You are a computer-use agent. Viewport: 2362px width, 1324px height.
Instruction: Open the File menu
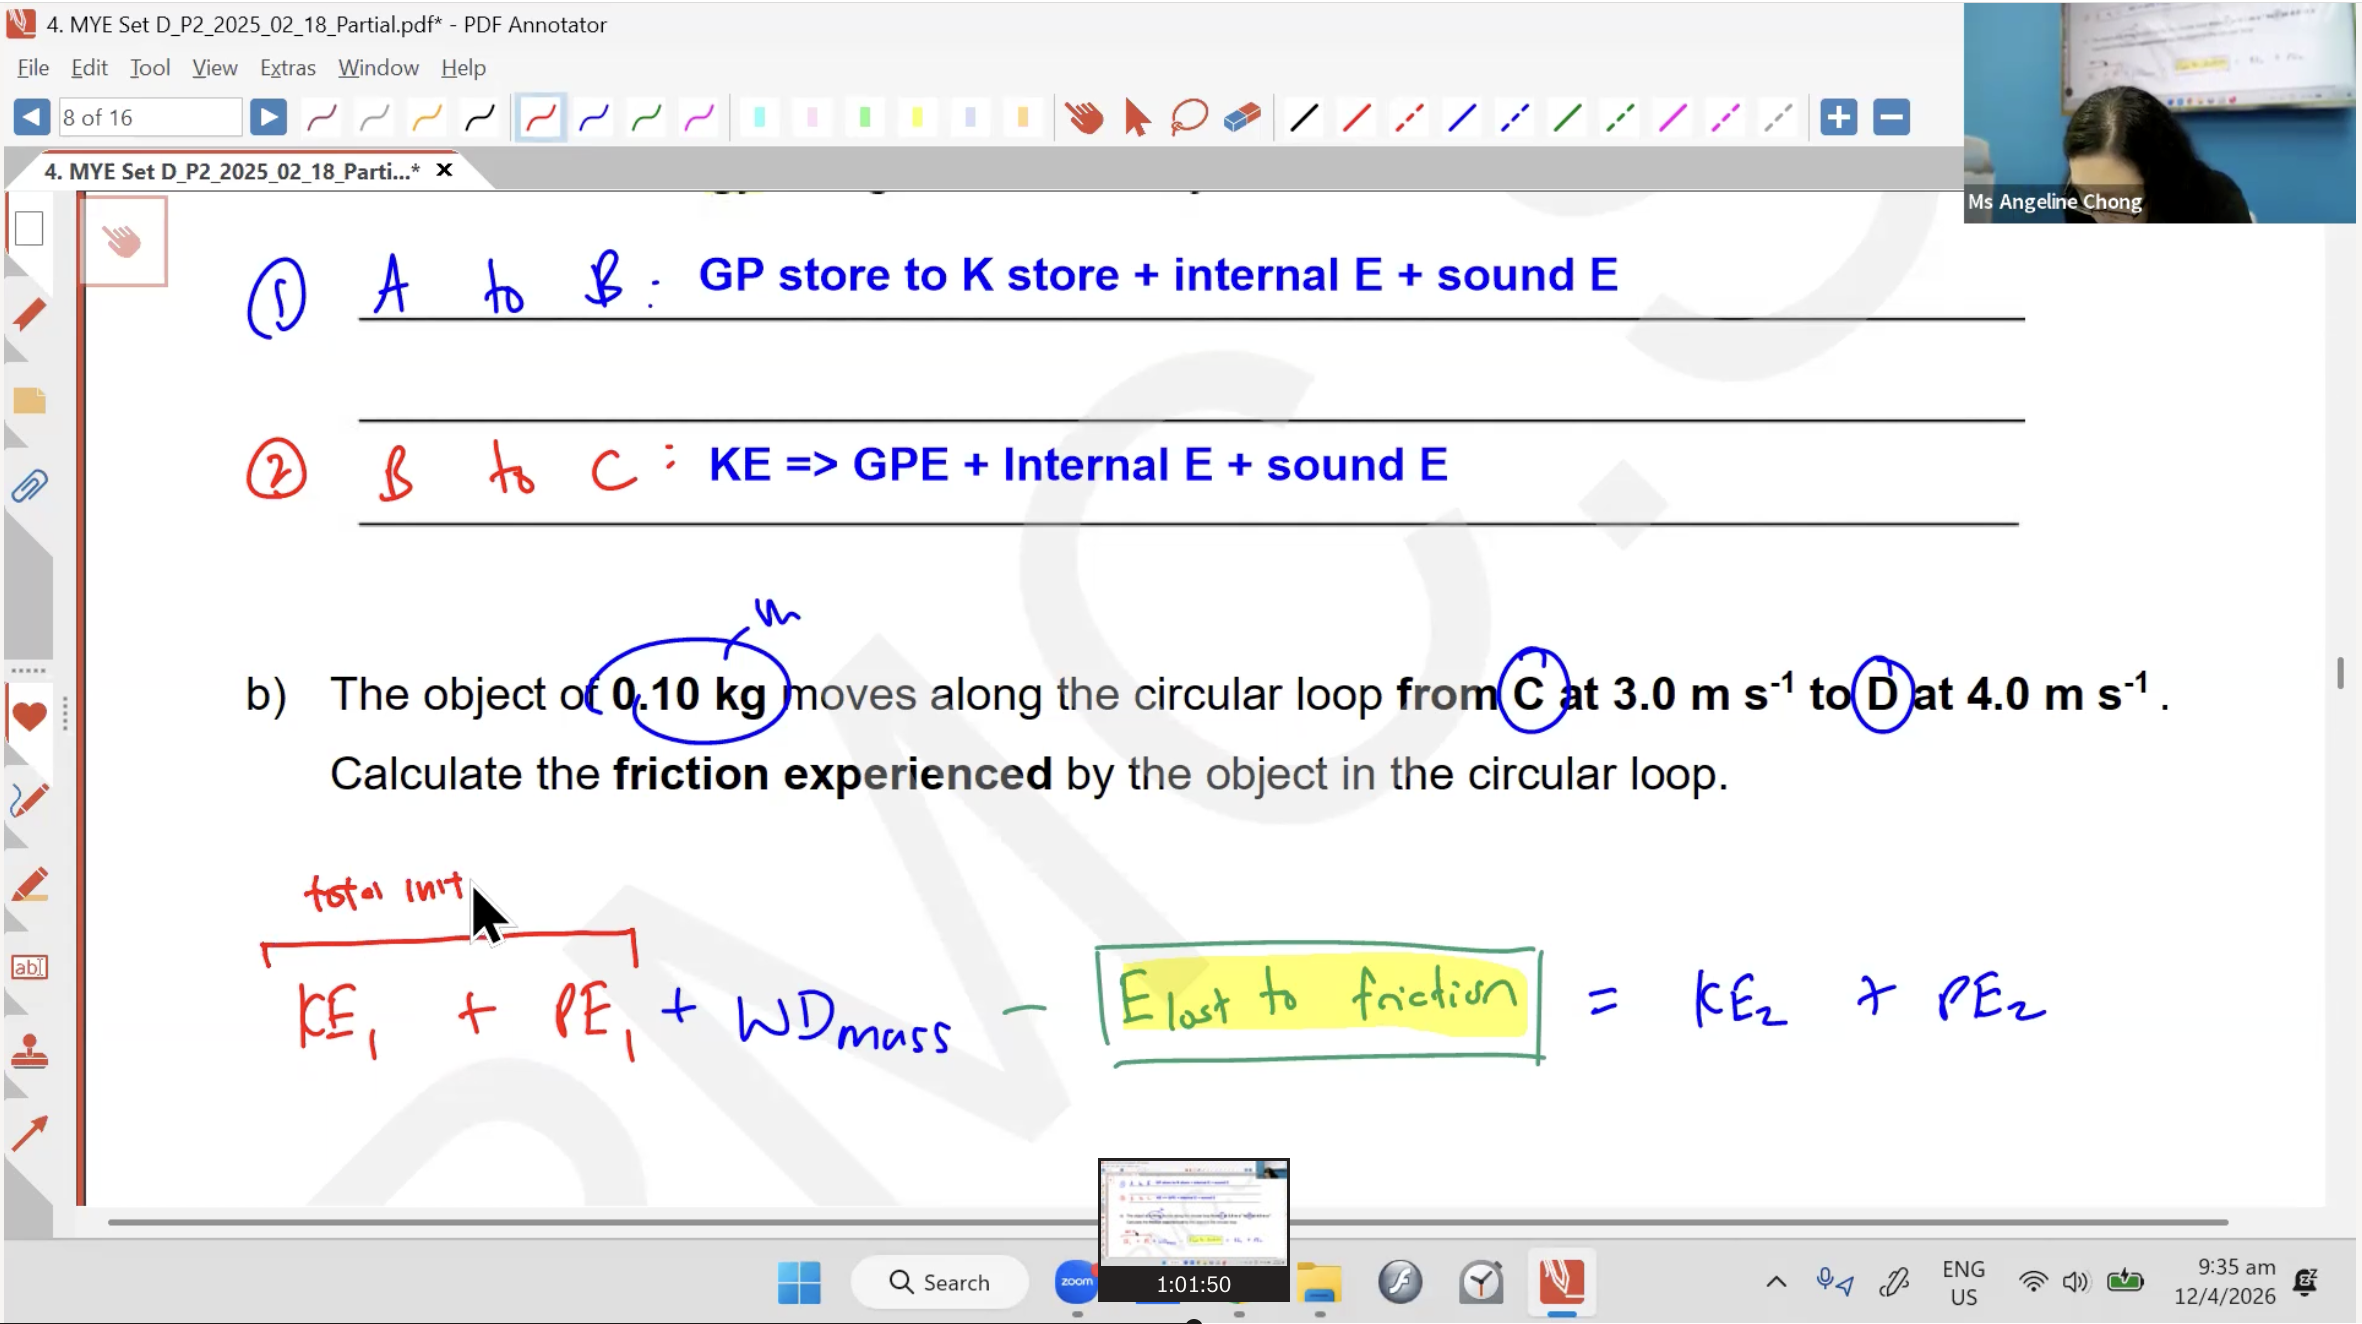tap(33, 67)
